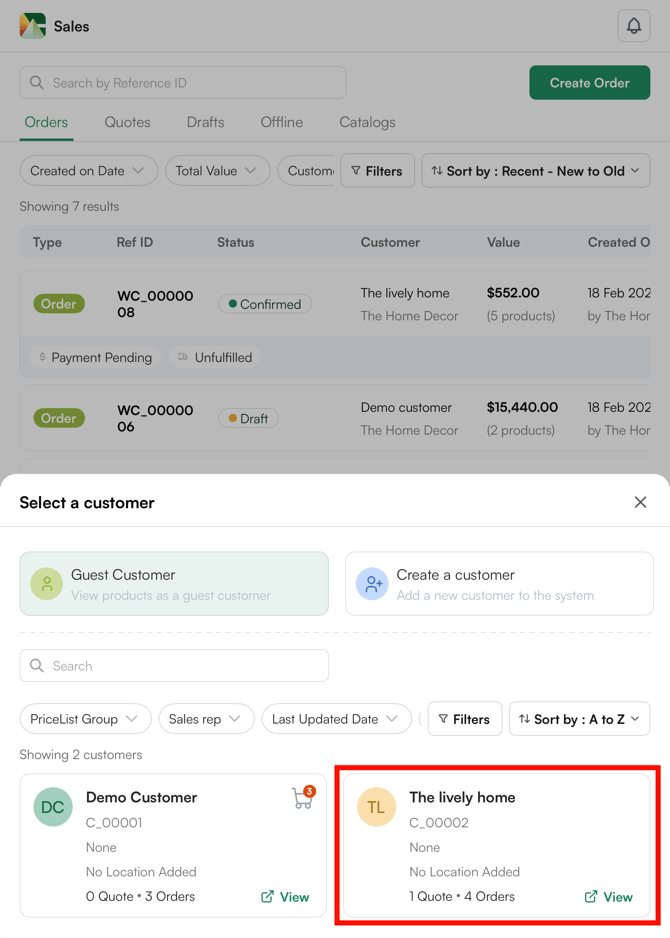Open the Sales rep dropdown
The image size is (670, 938).
click(x=206, y=718)
